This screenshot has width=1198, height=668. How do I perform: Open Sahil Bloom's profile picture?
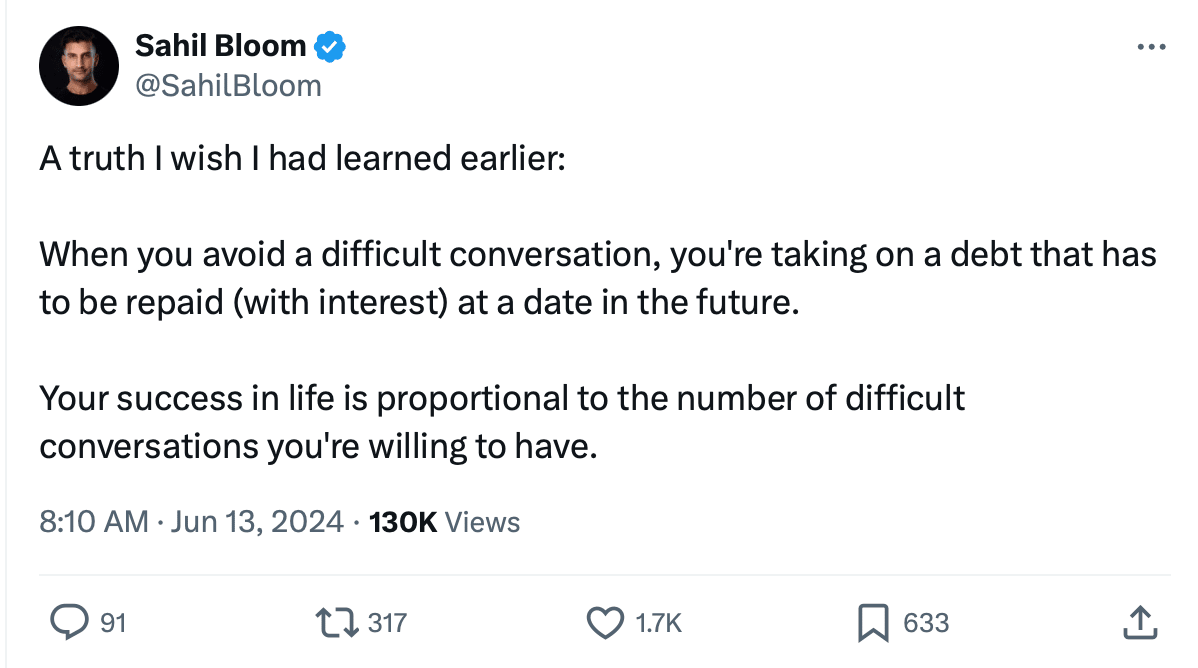79,66
